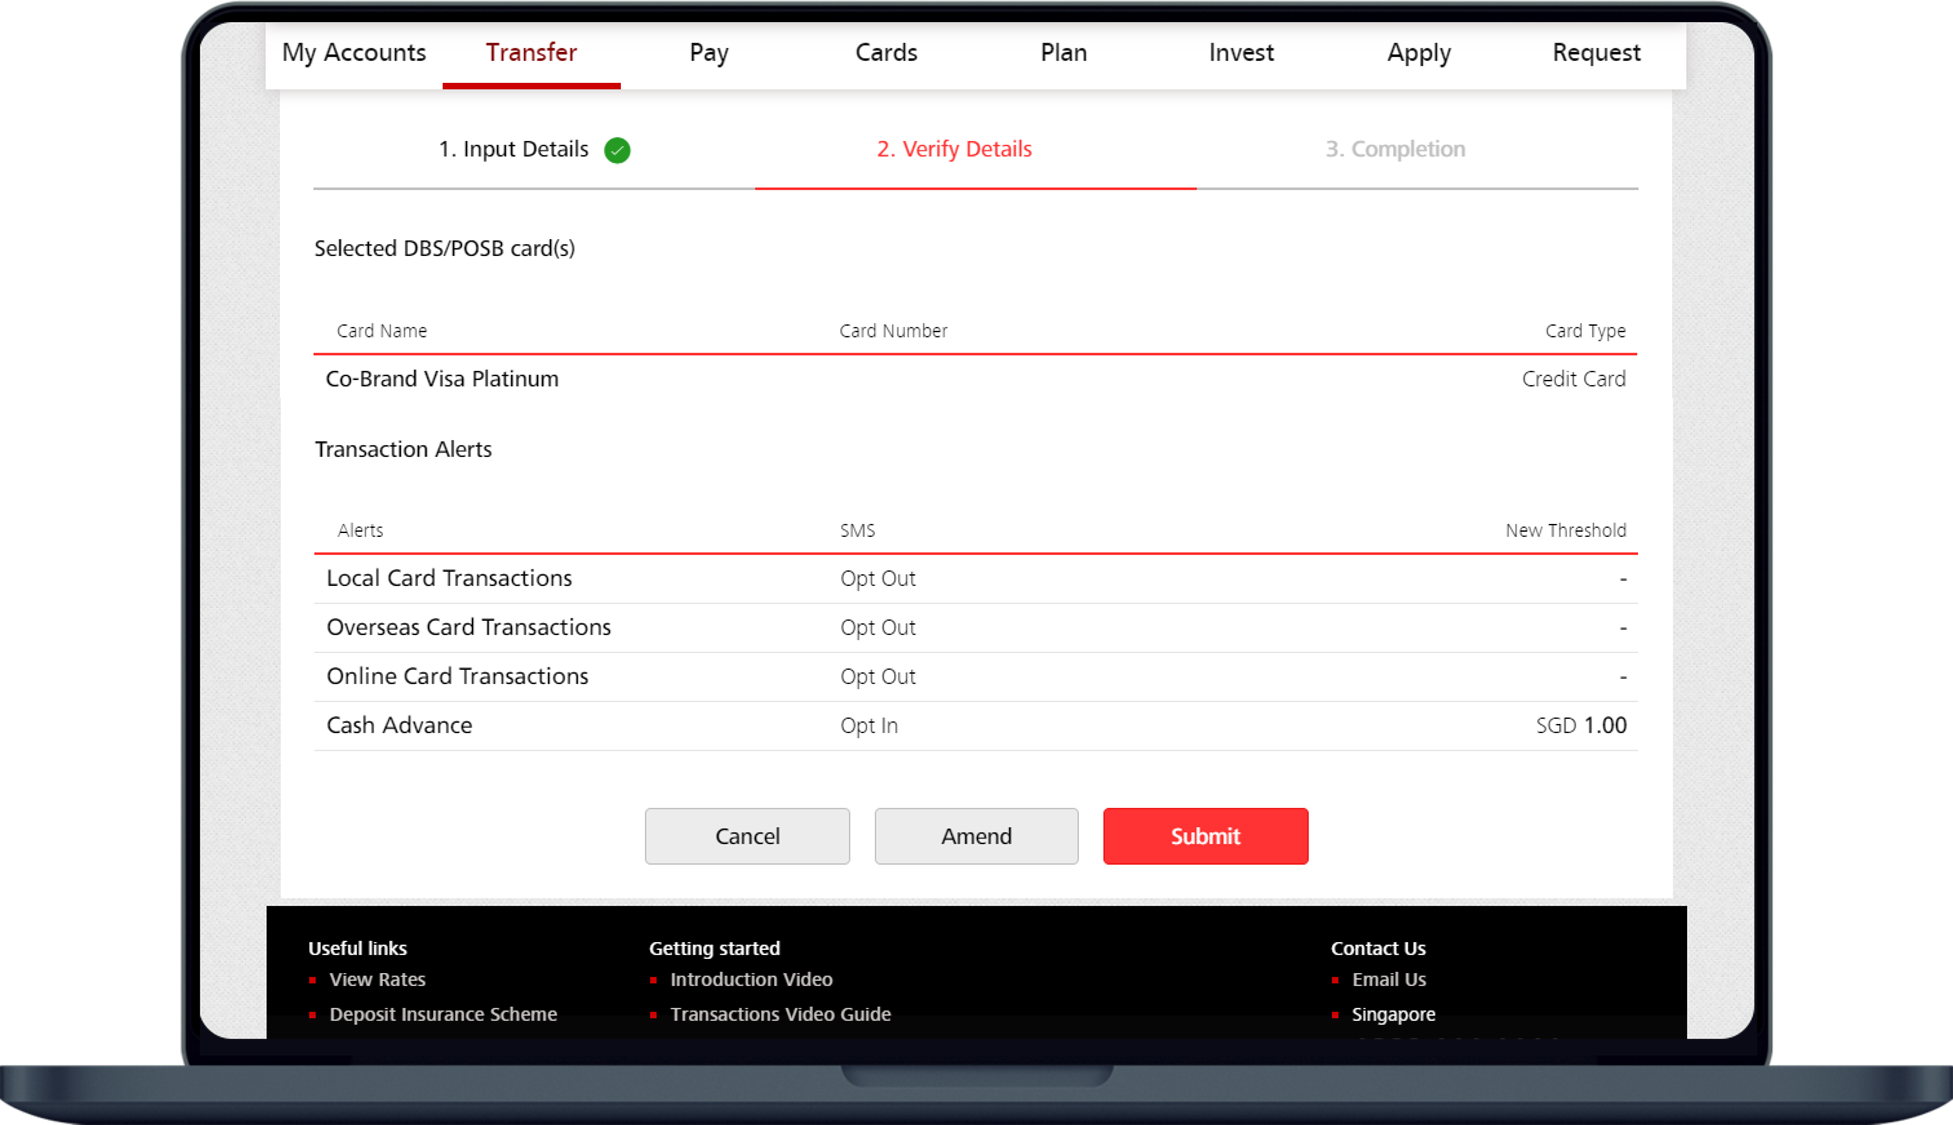1953x1125 pixels.
Task: Open the Plan menu item
Action: point(1063,53)
